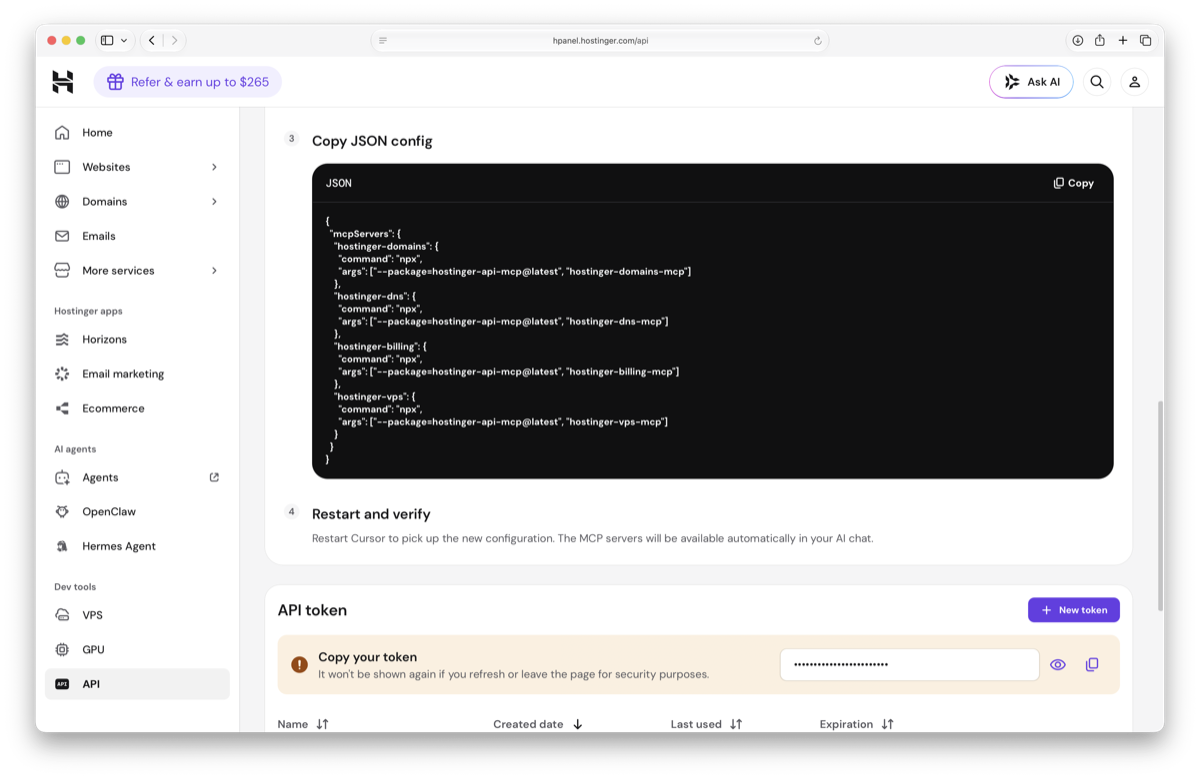Click the Ecommerce icon

point(62,408)
